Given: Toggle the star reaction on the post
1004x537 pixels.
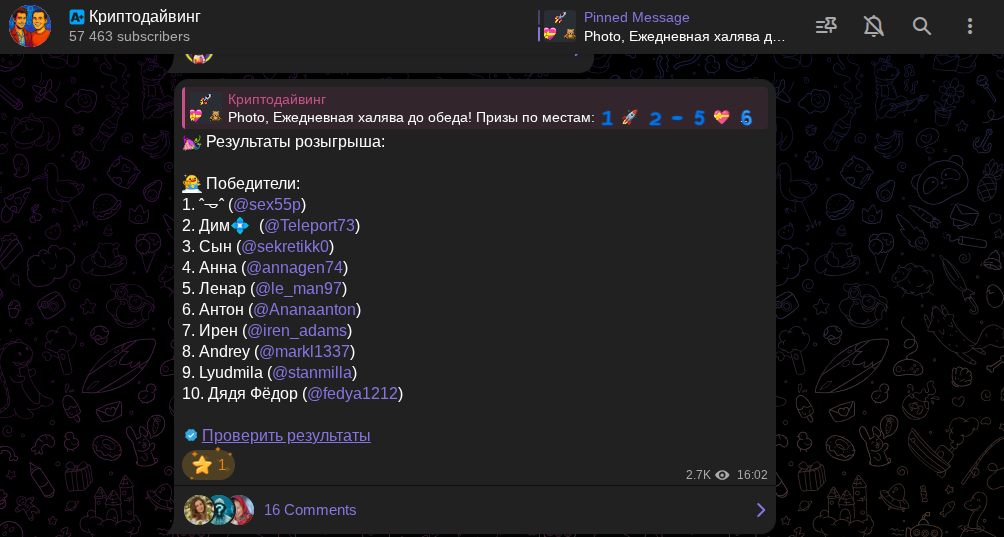Looking at the screenshot, I should coord(209,465).
